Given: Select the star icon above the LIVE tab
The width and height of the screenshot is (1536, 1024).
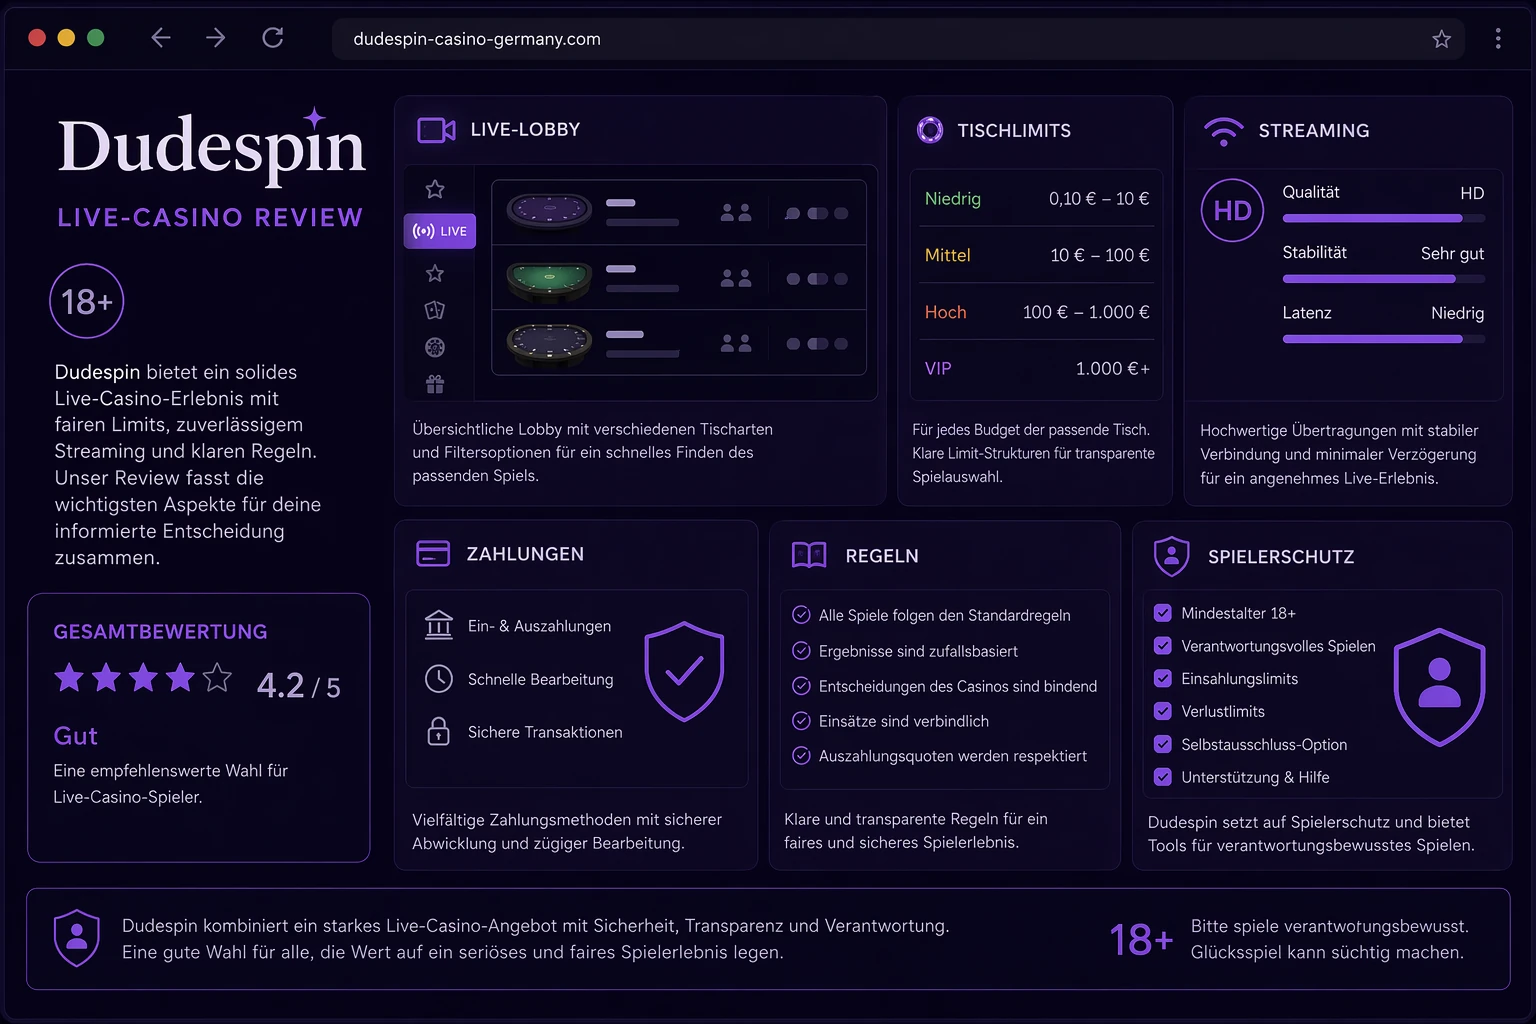Looking at the screenshot, I should [435, 189].
